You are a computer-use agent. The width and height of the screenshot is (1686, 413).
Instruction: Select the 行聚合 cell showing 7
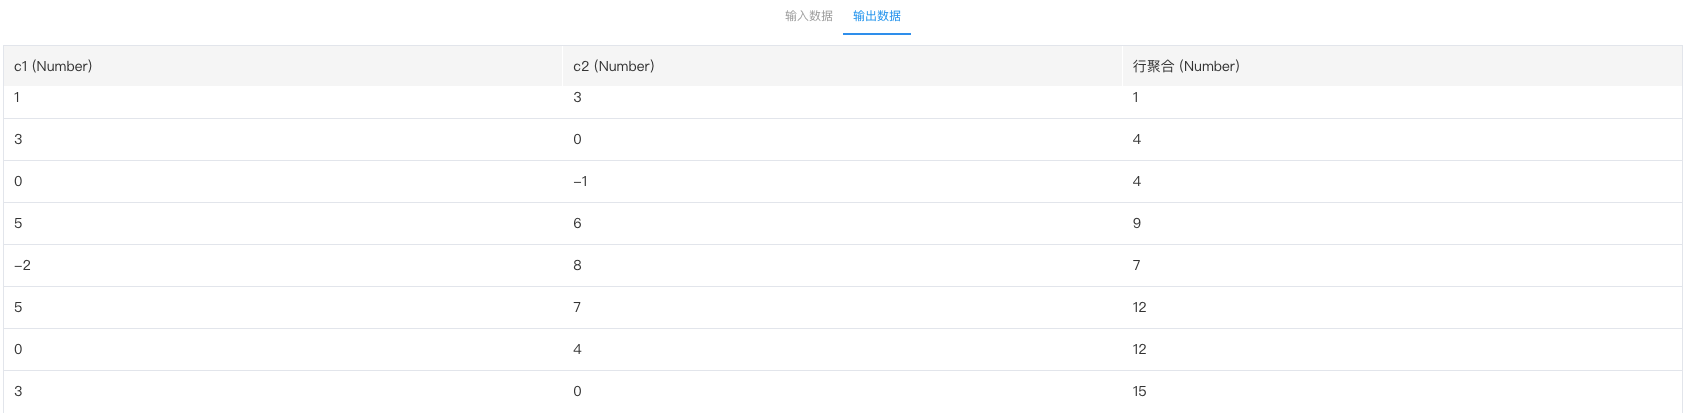(1402, 266)
